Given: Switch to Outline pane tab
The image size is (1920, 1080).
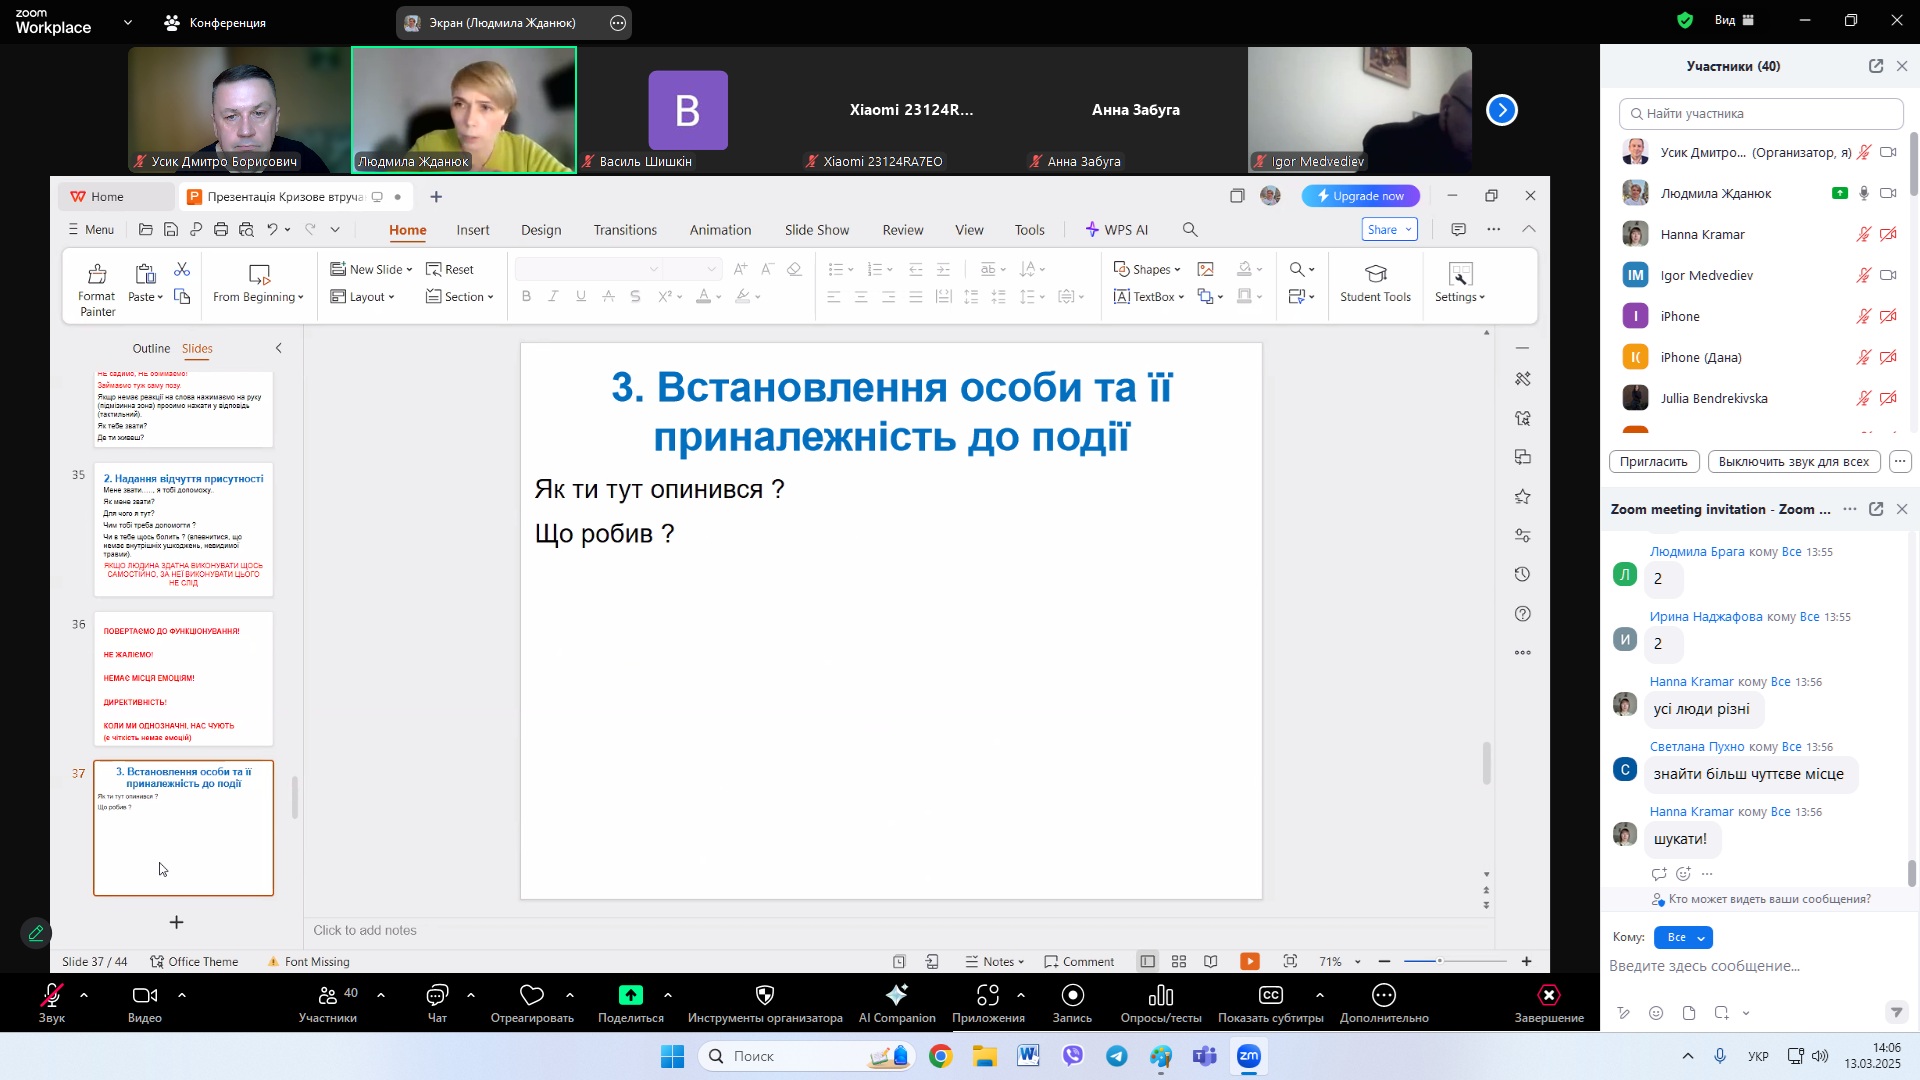Looking at the screenshot, I should (151, 349).
